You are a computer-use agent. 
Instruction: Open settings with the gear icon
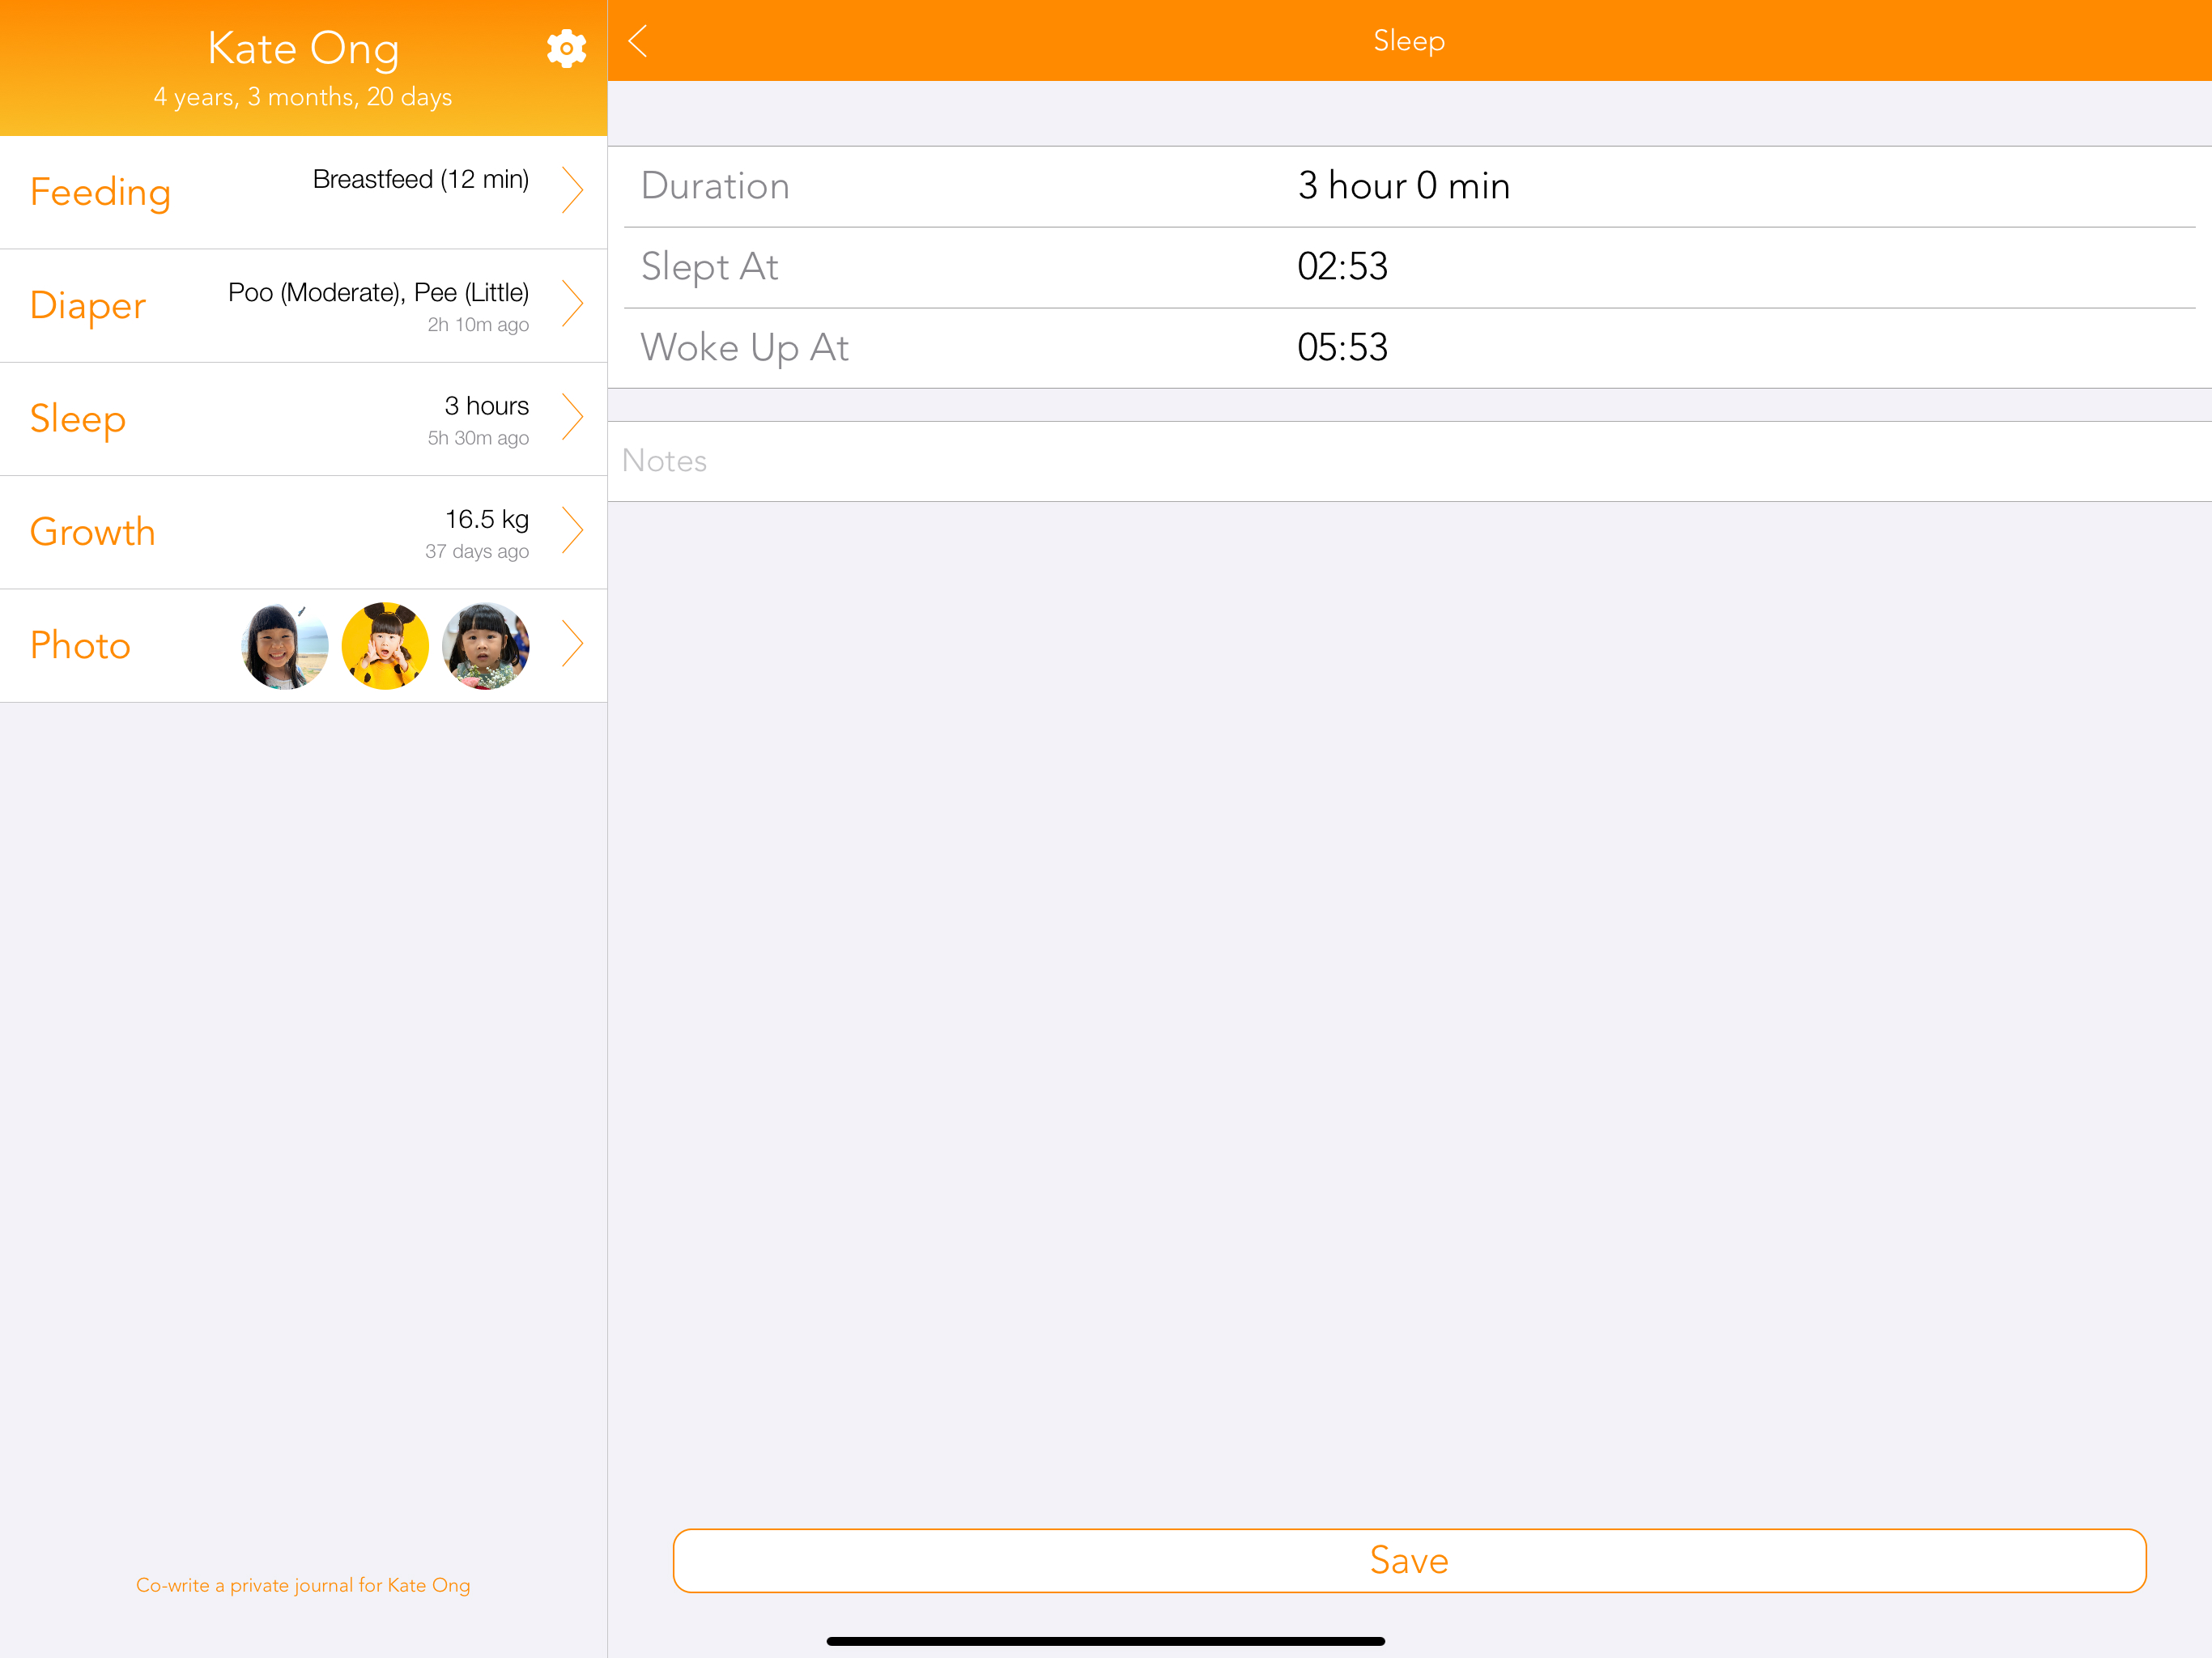click(566, 48)
